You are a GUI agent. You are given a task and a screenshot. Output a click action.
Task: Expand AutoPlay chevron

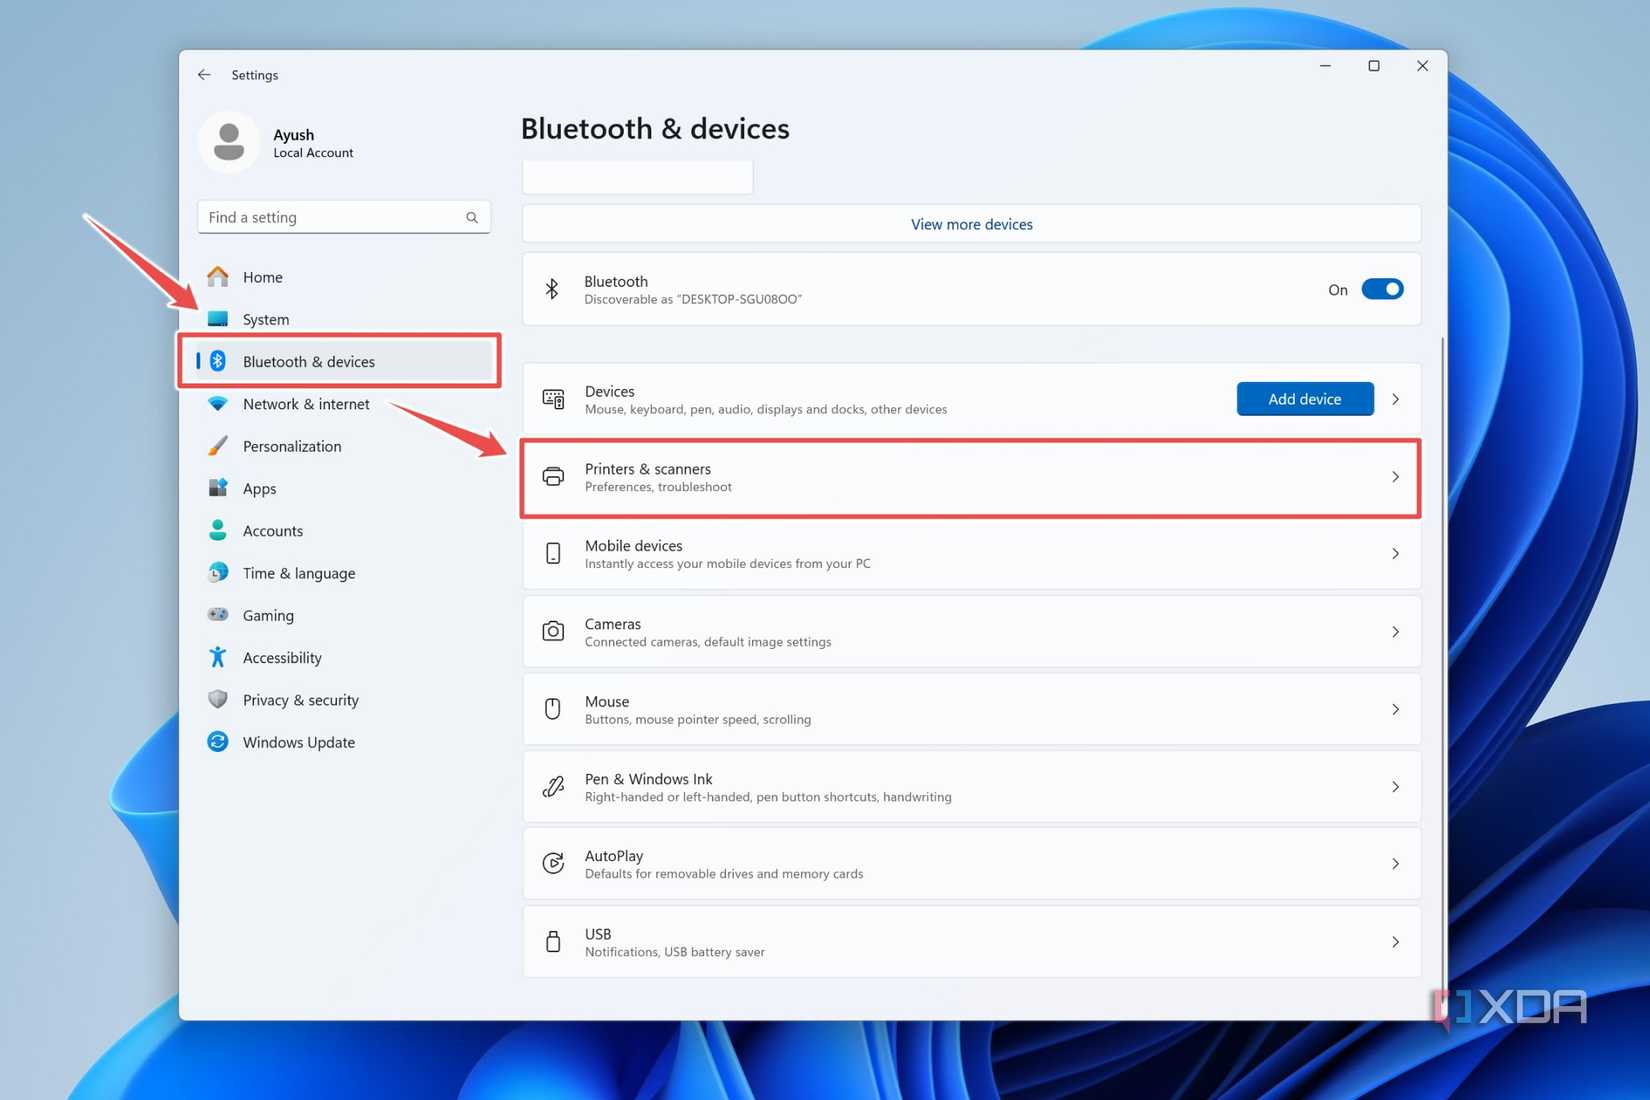[x=1395, y=863]
